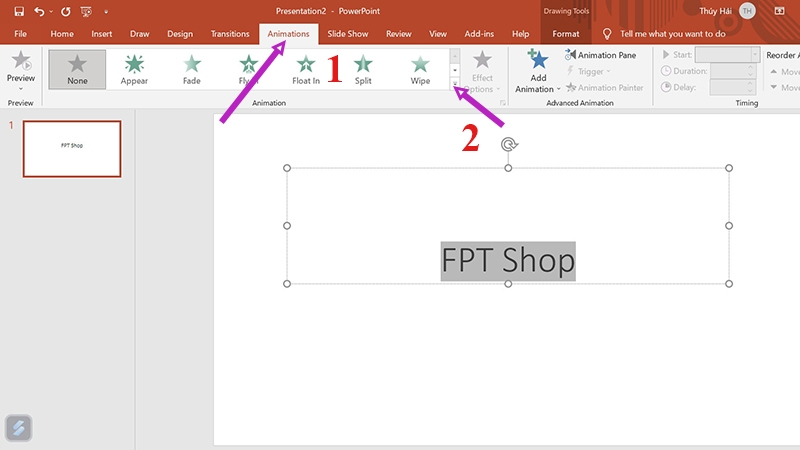Start presentation from beginning icon
This screenshot has height=450, width=800.
pyautogui.click(x=86, y=11)
